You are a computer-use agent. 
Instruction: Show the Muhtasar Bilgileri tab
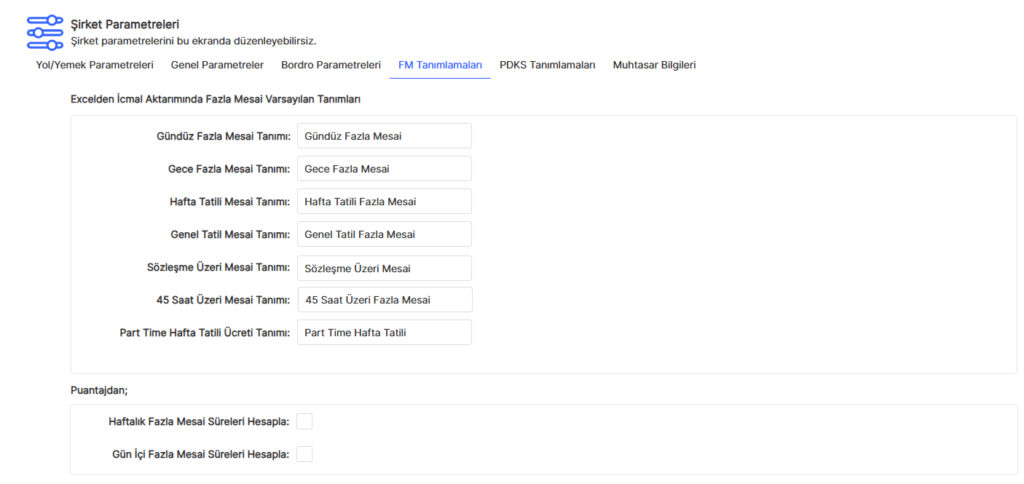click(x=654, y=65)
